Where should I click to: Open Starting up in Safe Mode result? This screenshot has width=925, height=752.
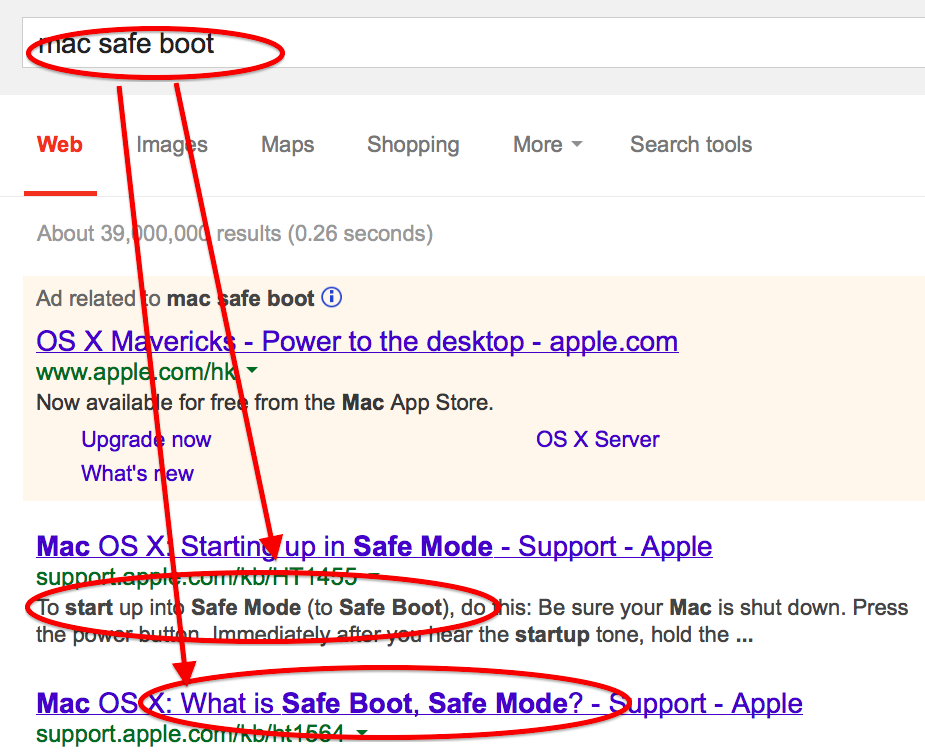click(x=374, y=546)
